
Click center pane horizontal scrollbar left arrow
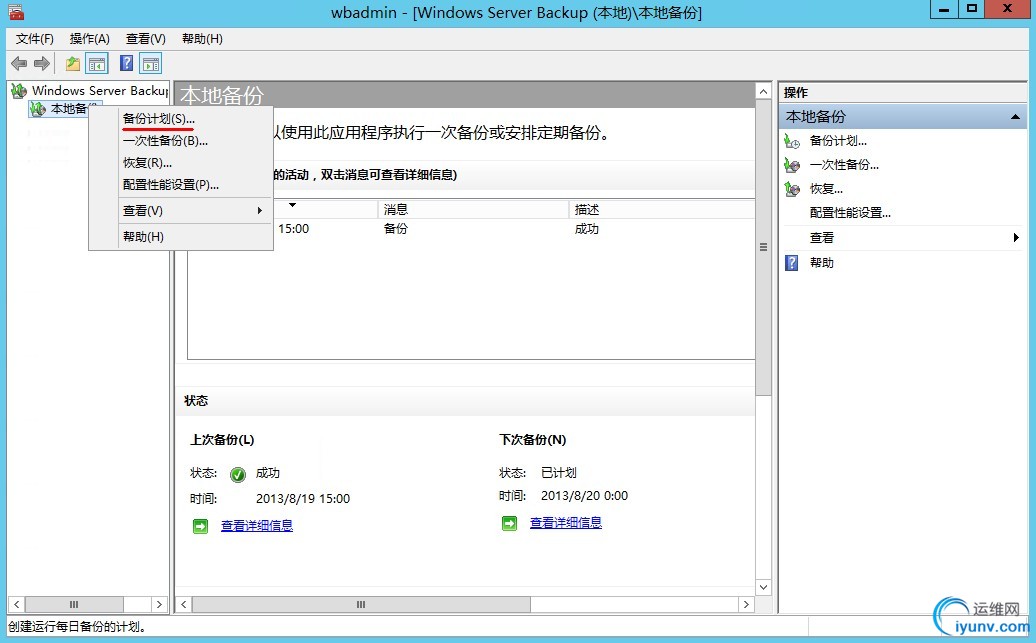pyautogui.click(x=184, y=604)
